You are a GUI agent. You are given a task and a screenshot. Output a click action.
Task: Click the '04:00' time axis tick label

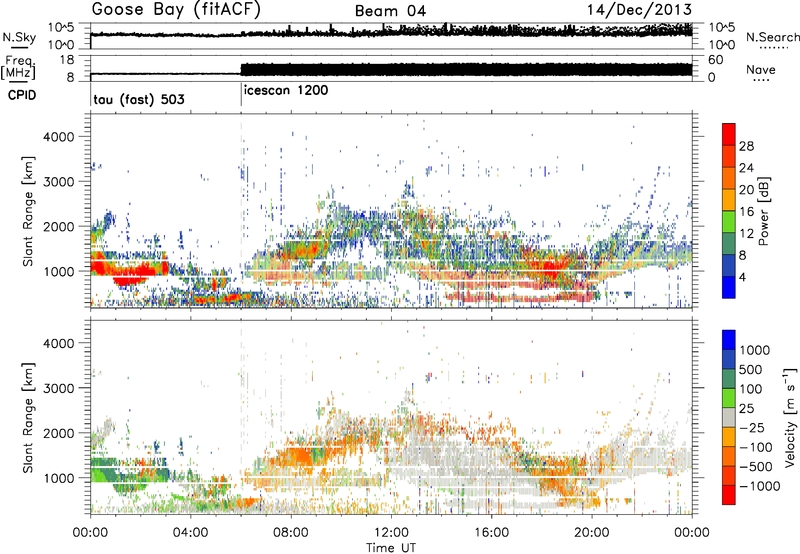(x=191, y=533)
